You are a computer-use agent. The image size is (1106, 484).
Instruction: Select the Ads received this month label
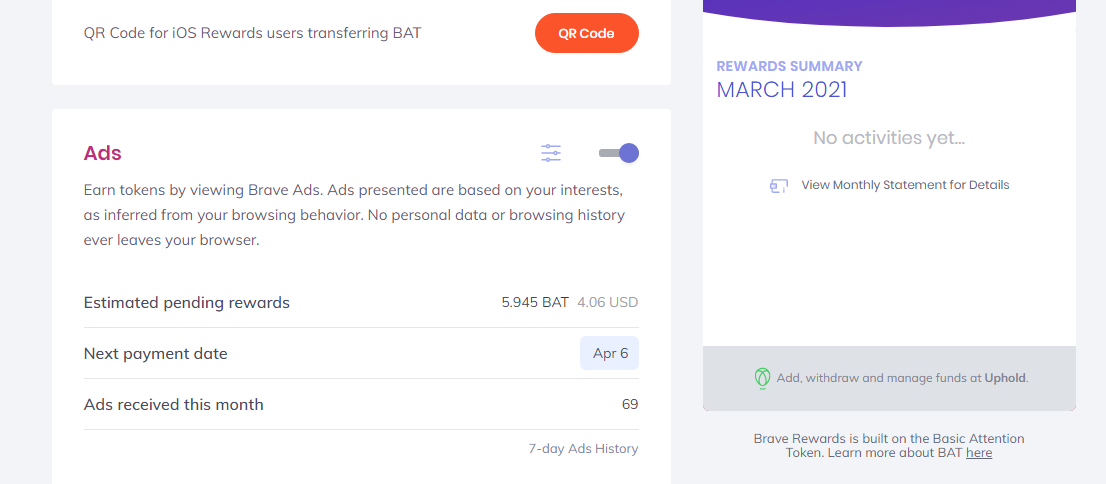click(x=174, y=404)
